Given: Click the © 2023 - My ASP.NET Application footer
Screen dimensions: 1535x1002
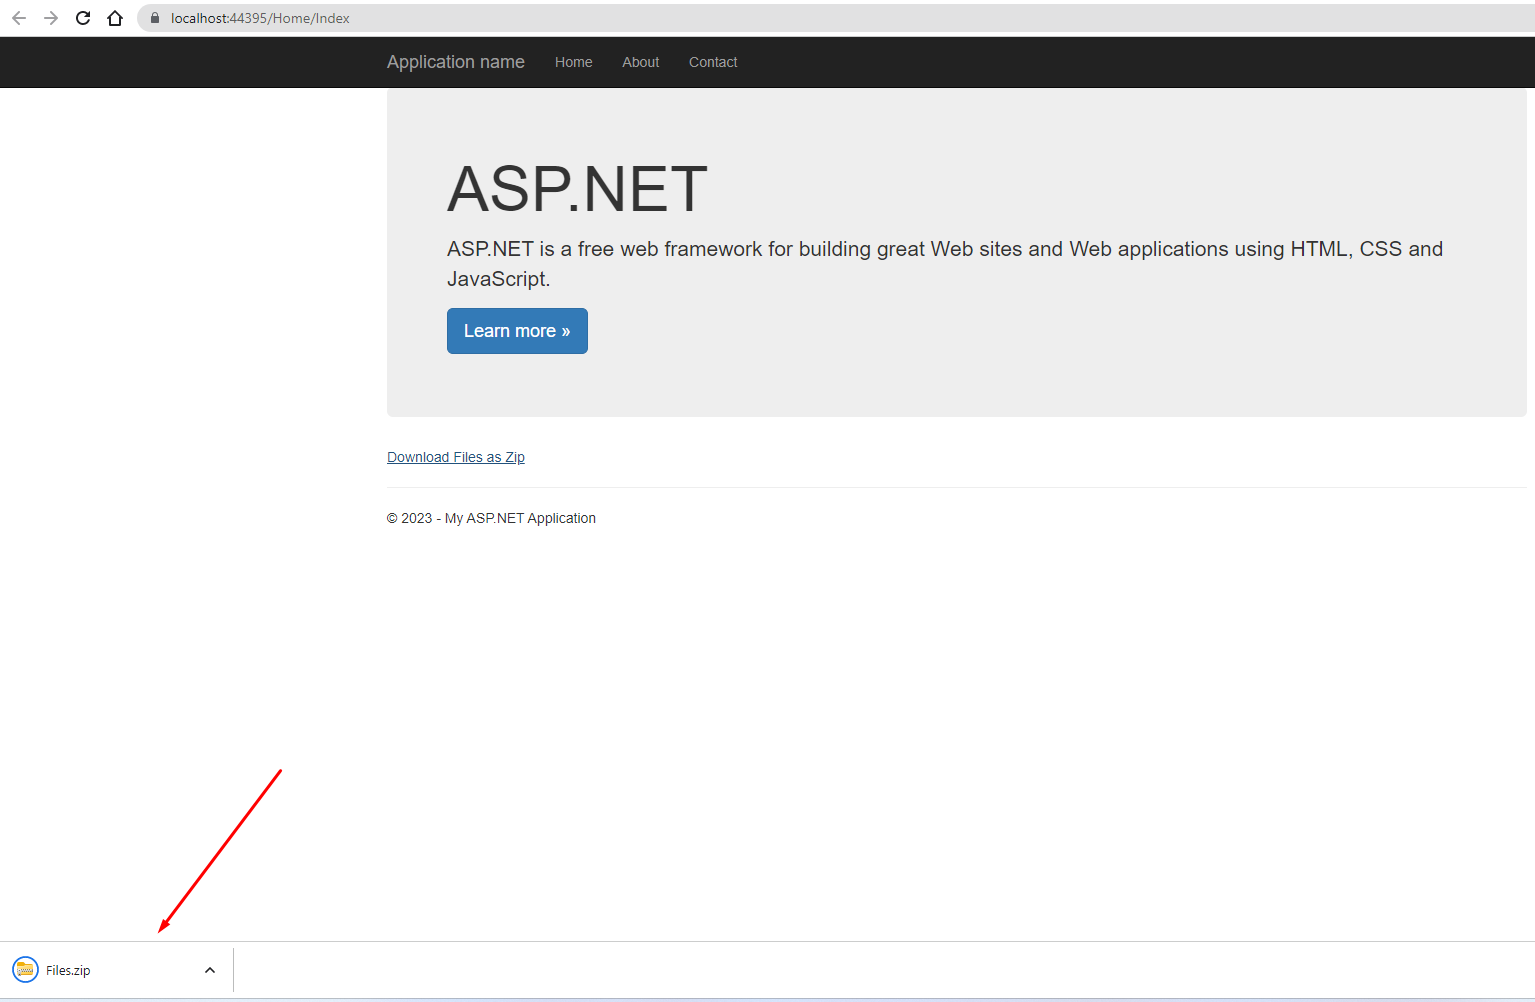Looking at the screenshot, I should click(491, 518).
